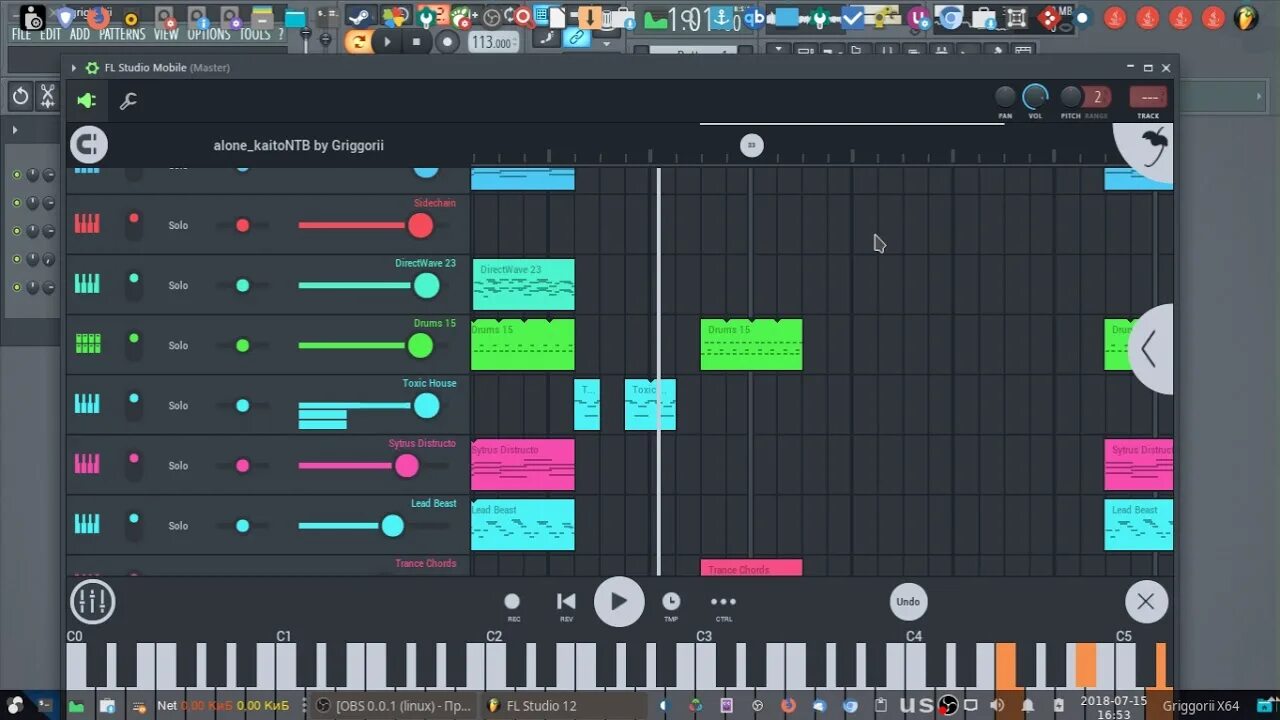
Task: Expand the side panel with left chevron
Action: [1150, 349]
